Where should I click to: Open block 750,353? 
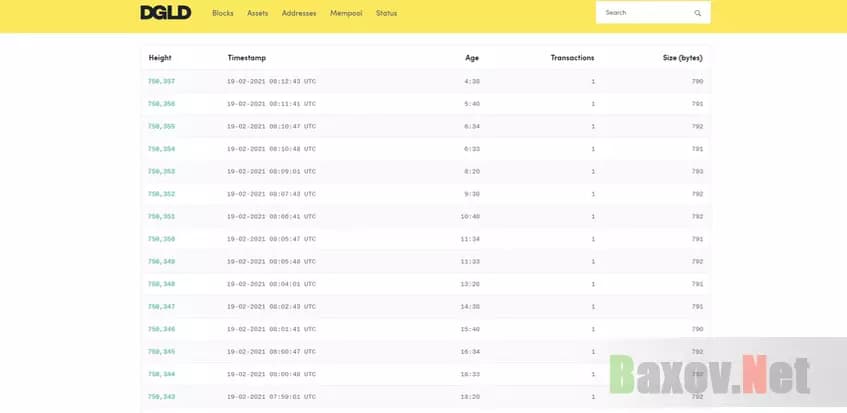point(161,171)
